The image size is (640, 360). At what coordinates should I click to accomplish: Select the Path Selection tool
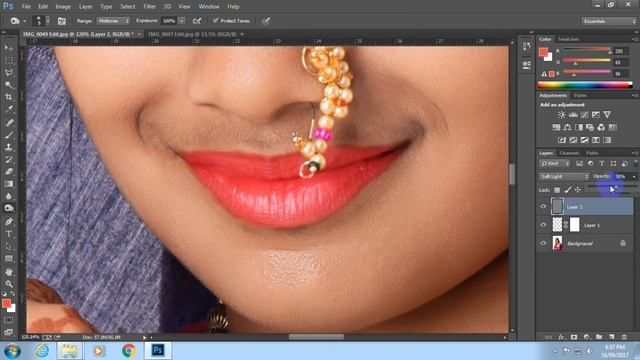point(9,246)
